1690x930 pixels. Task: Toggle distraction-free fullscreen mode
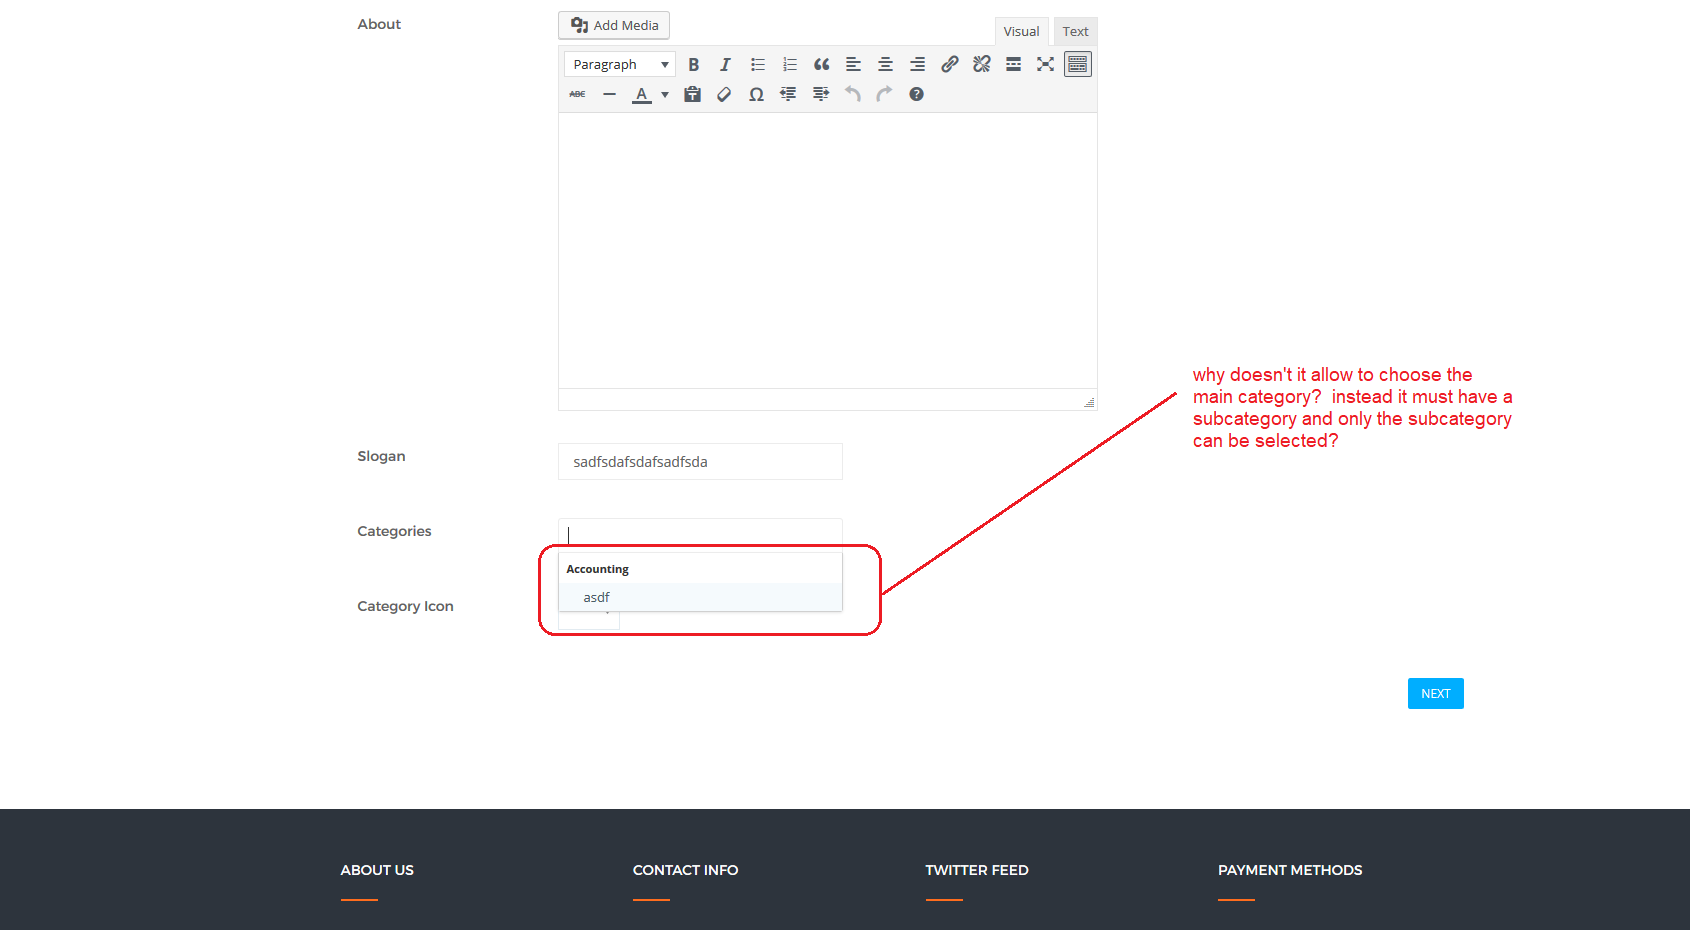[1045, 65]
